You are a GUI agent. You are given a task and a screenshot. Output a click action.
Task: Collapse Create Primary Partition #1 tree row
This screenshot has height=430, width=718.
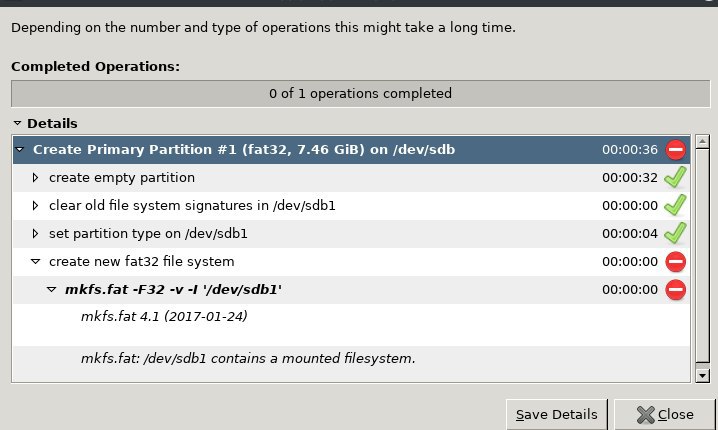(x=21, y=150)
